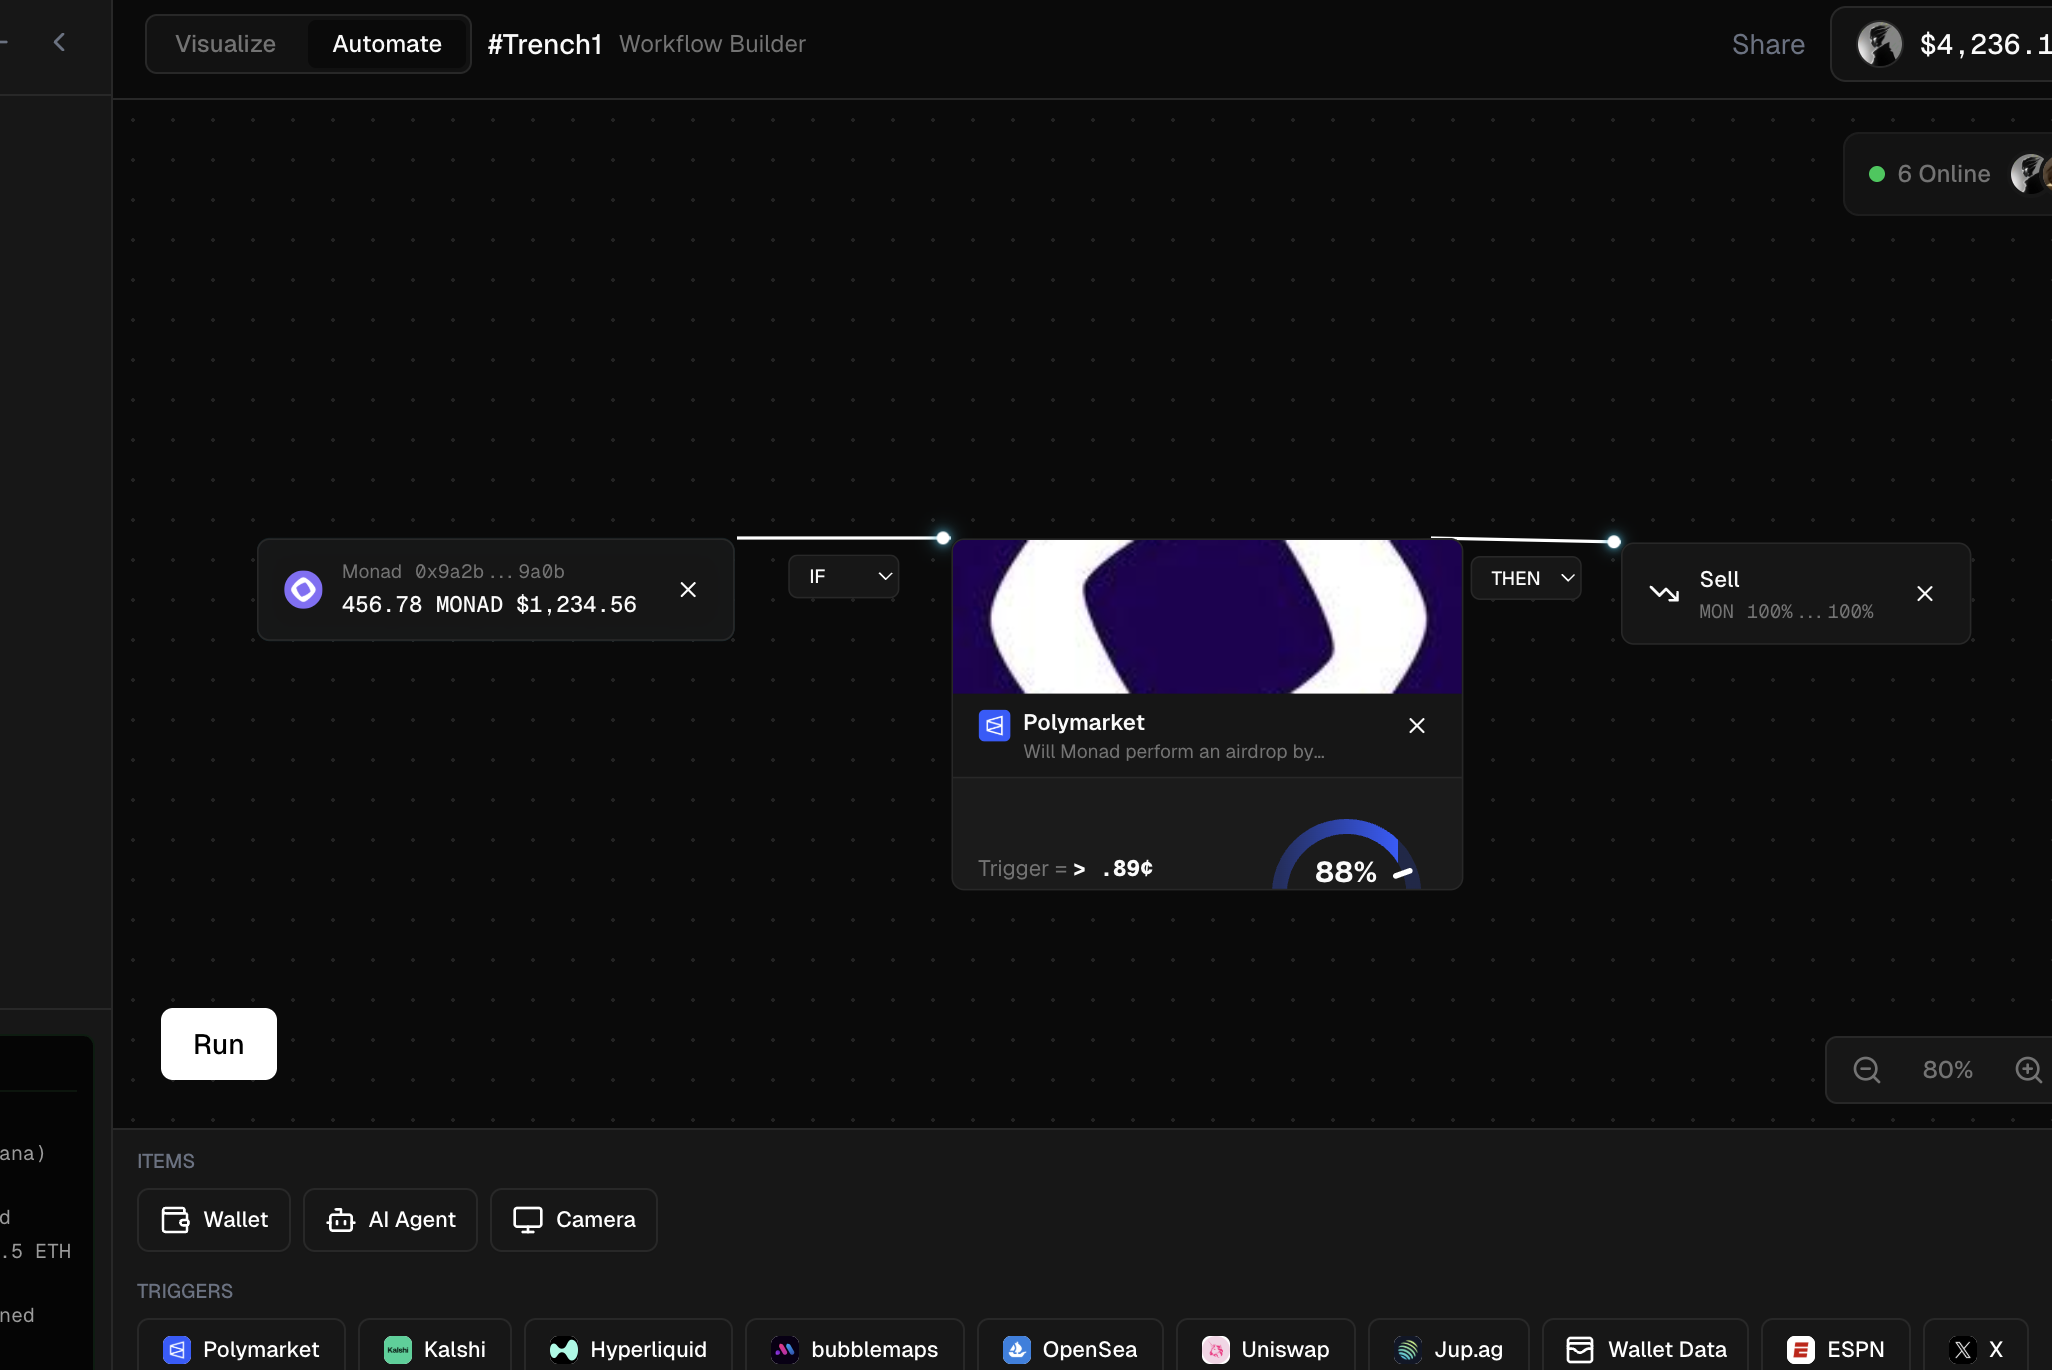
Task: Select the Kalshi trigger
Action: tap(433, 1348)
